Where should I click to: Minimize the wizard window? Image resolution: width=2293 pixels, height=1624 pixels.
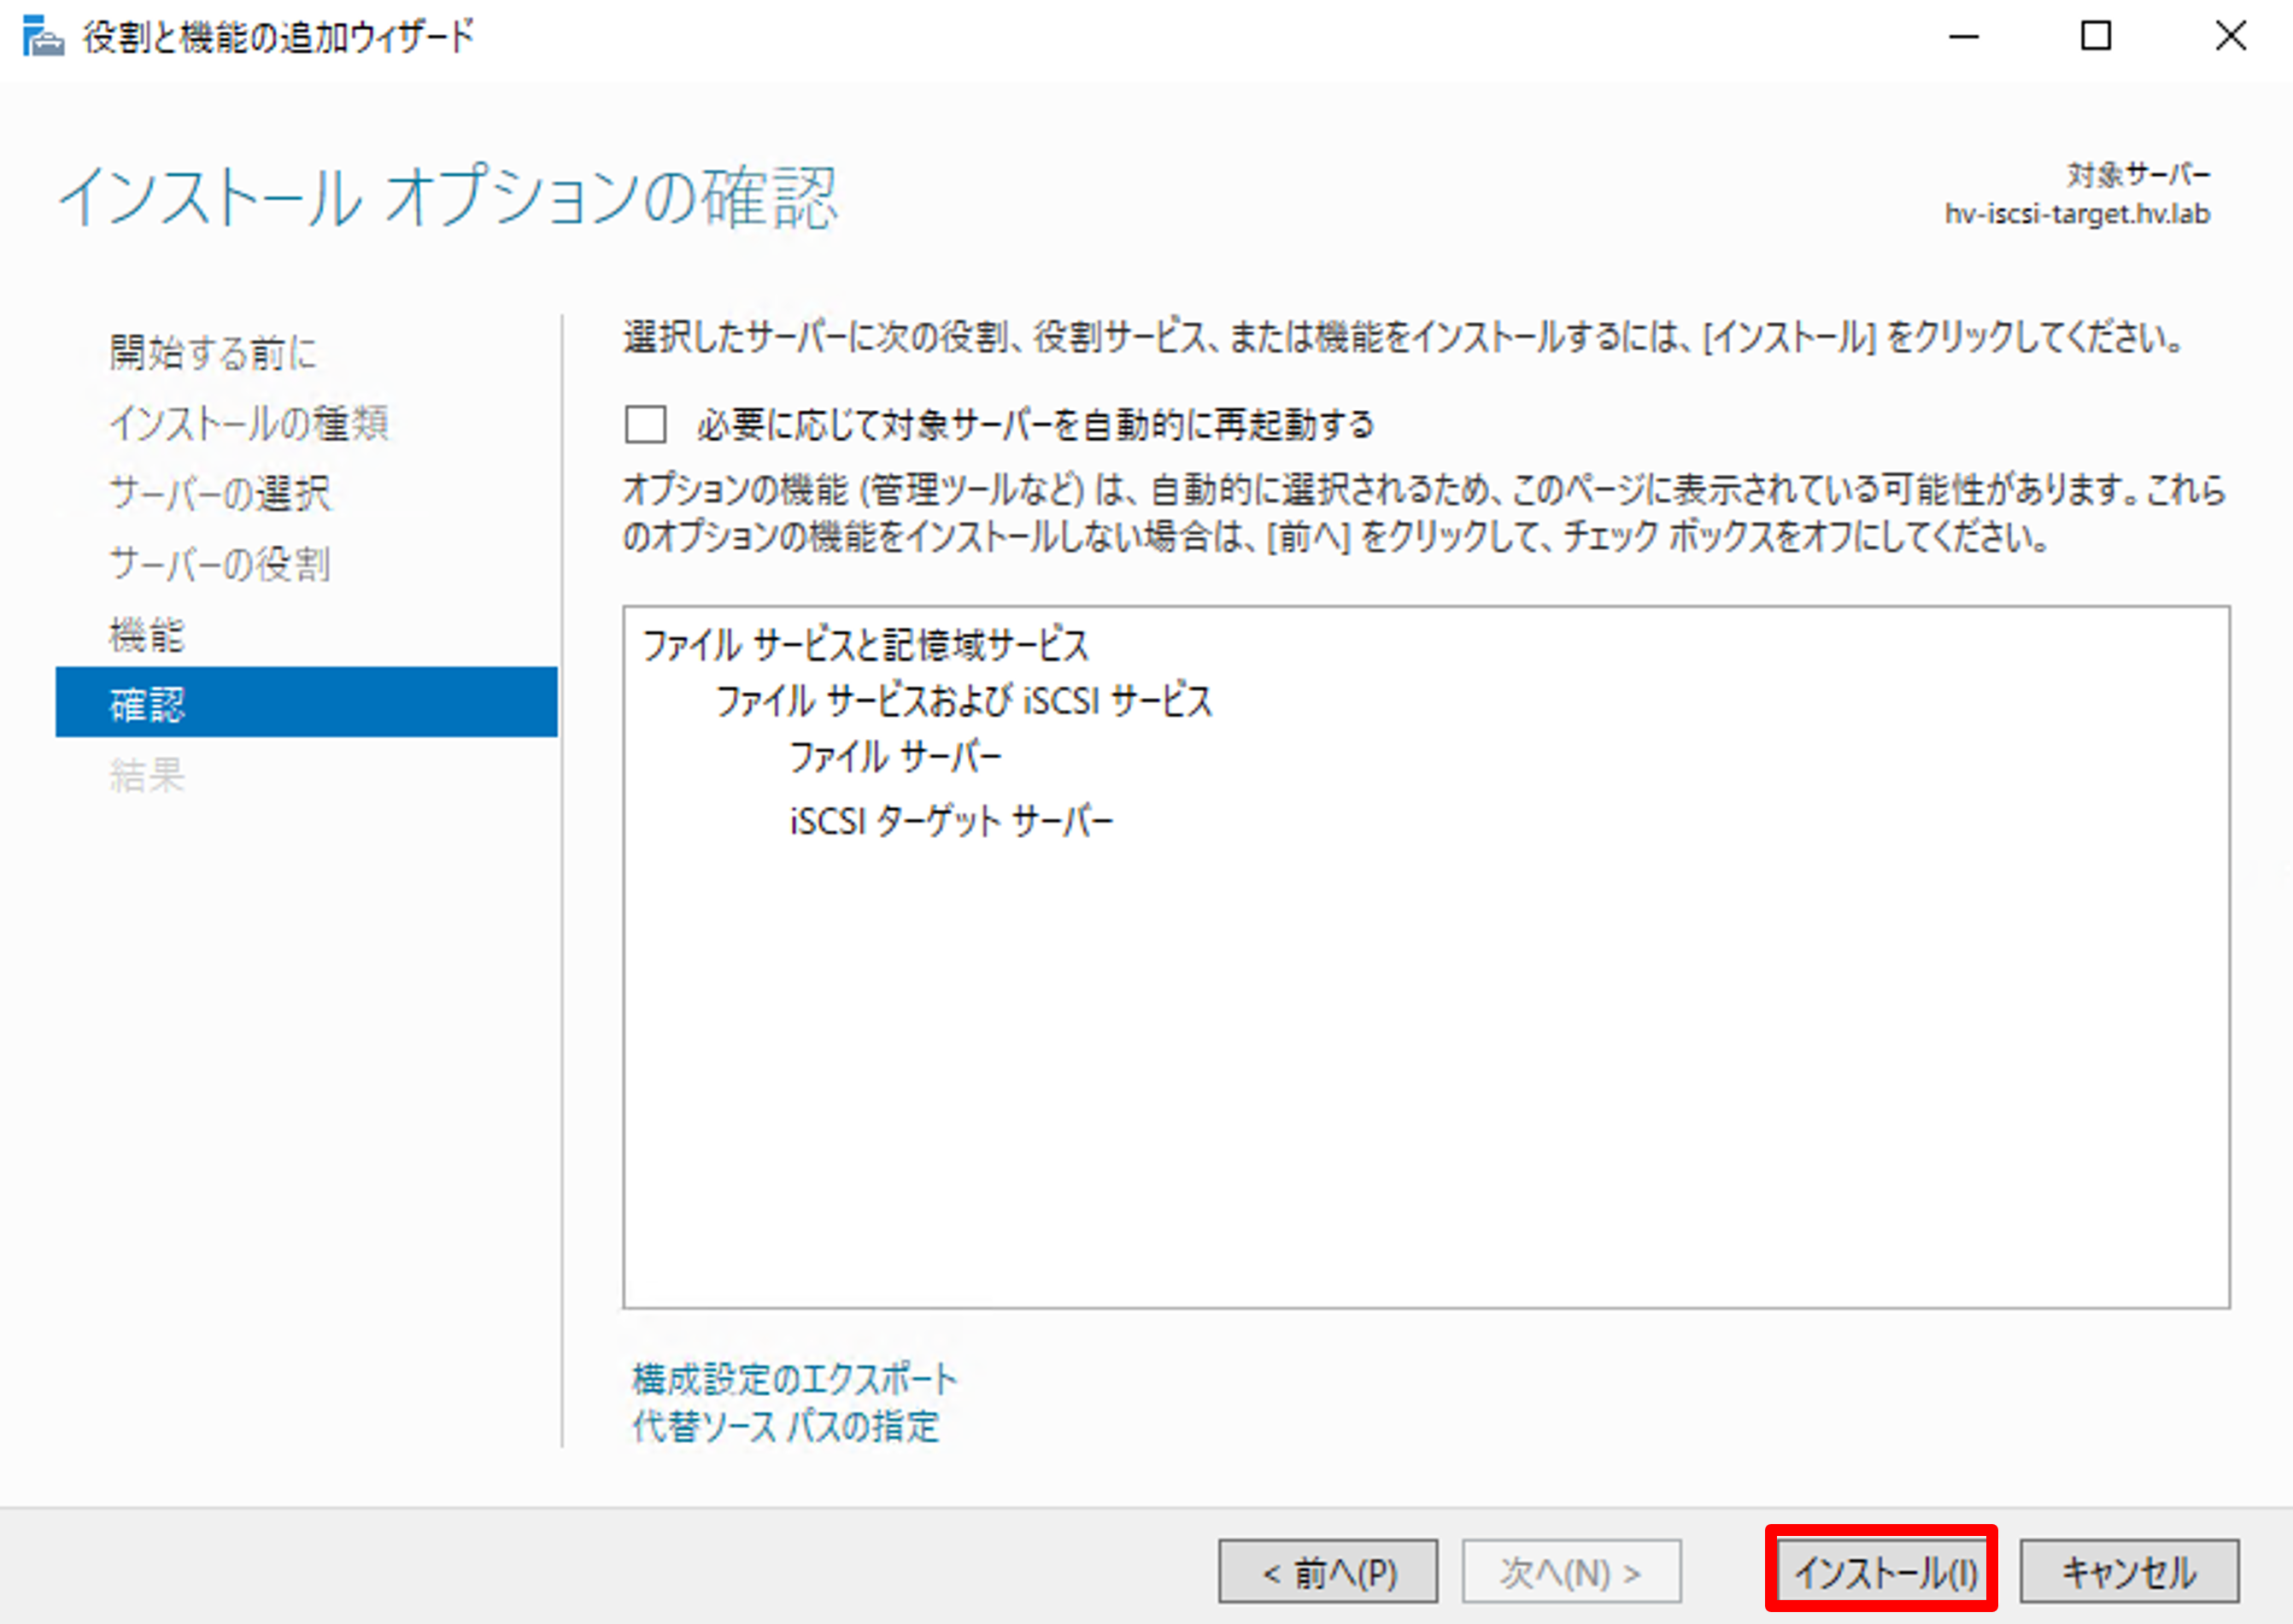(x=1964, y=37)
